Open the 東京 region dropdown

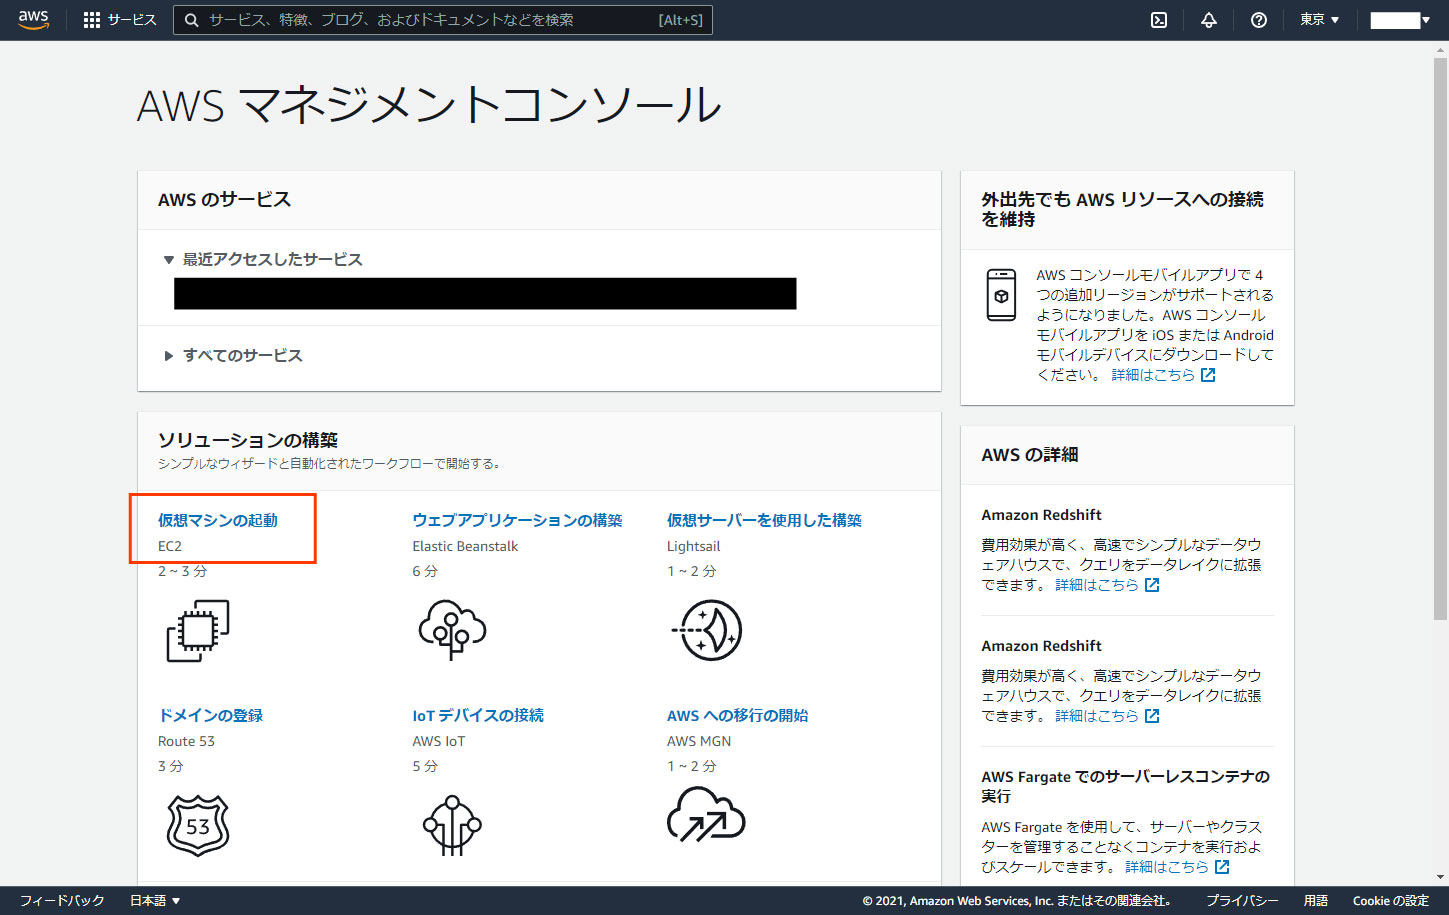pos(1319,20)
